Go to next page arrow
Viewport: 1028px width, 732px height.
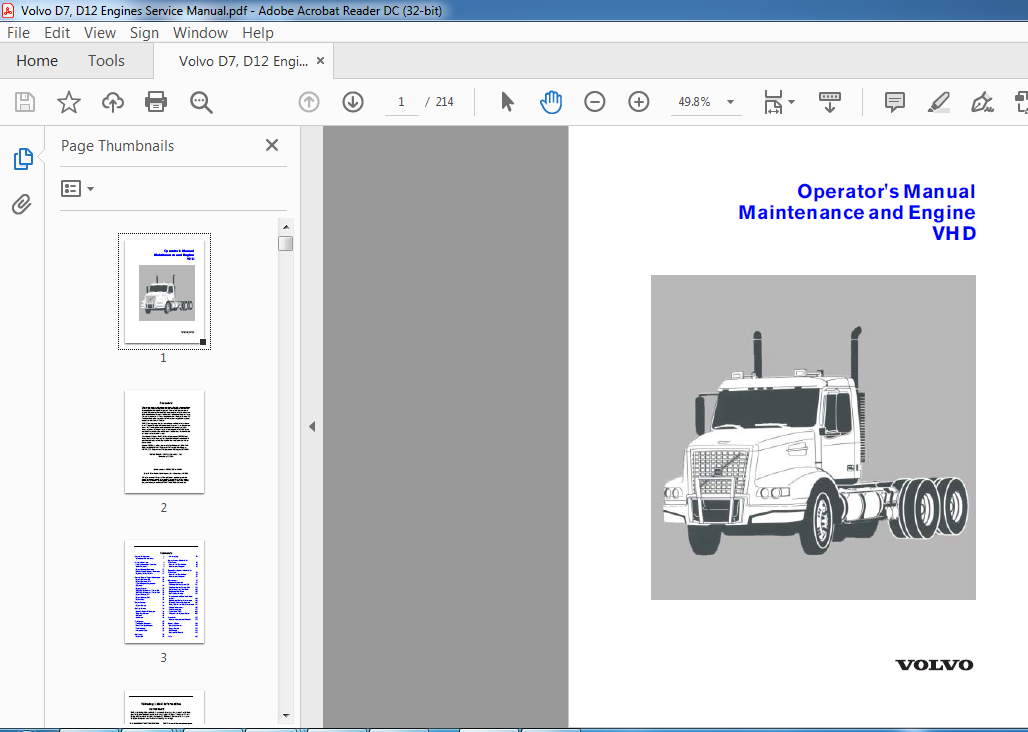coord(353,102)
